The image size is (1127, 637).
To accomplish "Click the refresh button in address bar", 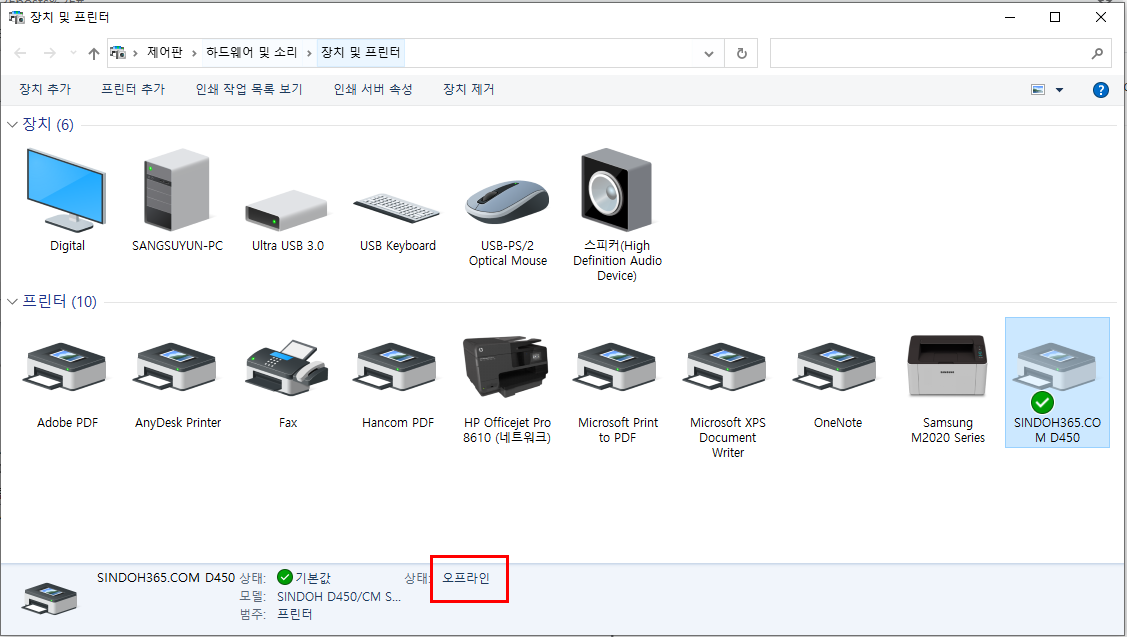I will [x=742, y=53].
